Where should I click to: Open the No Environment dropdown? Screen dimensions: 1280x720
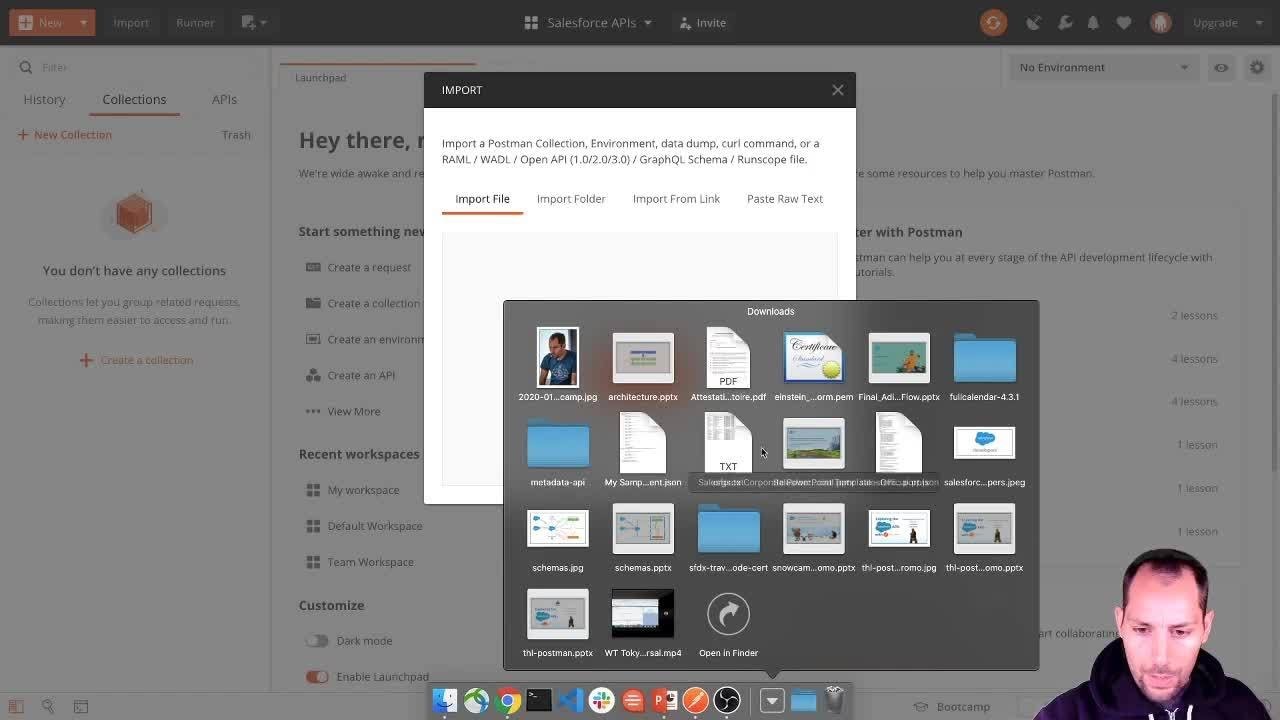[1103, 67]
